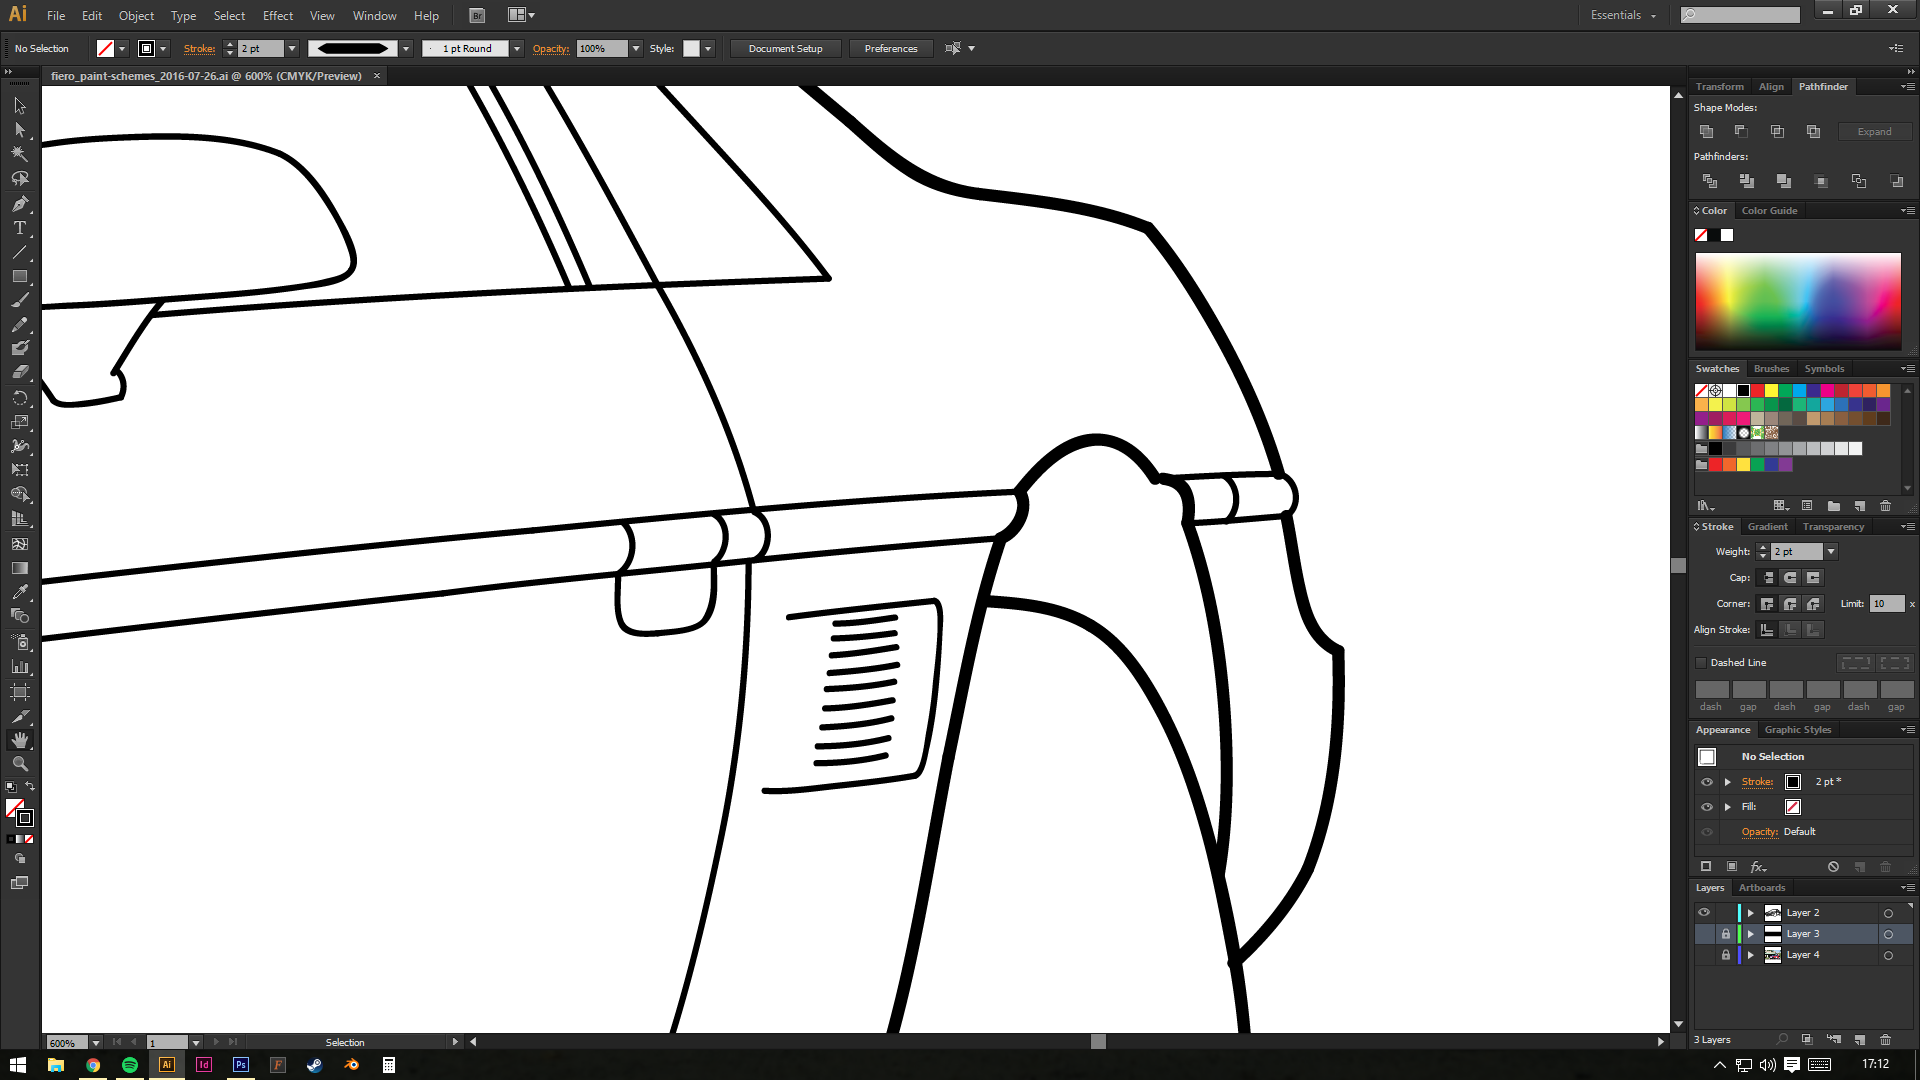Image resolution: width=1920 pixels, height=1080 pixels.
Task: Select the Paintbrush tool
Action: pyautogui.click(x=20, y=300)
